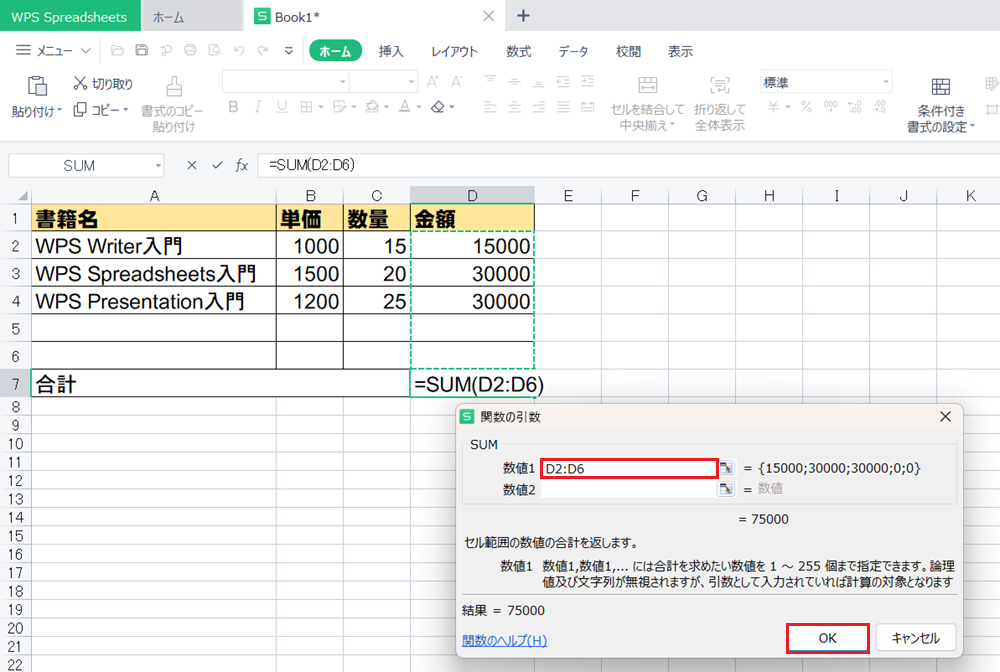The image size is (1000, 672).
Task: Click the Redo arrow icon
Action: (263, 50)
